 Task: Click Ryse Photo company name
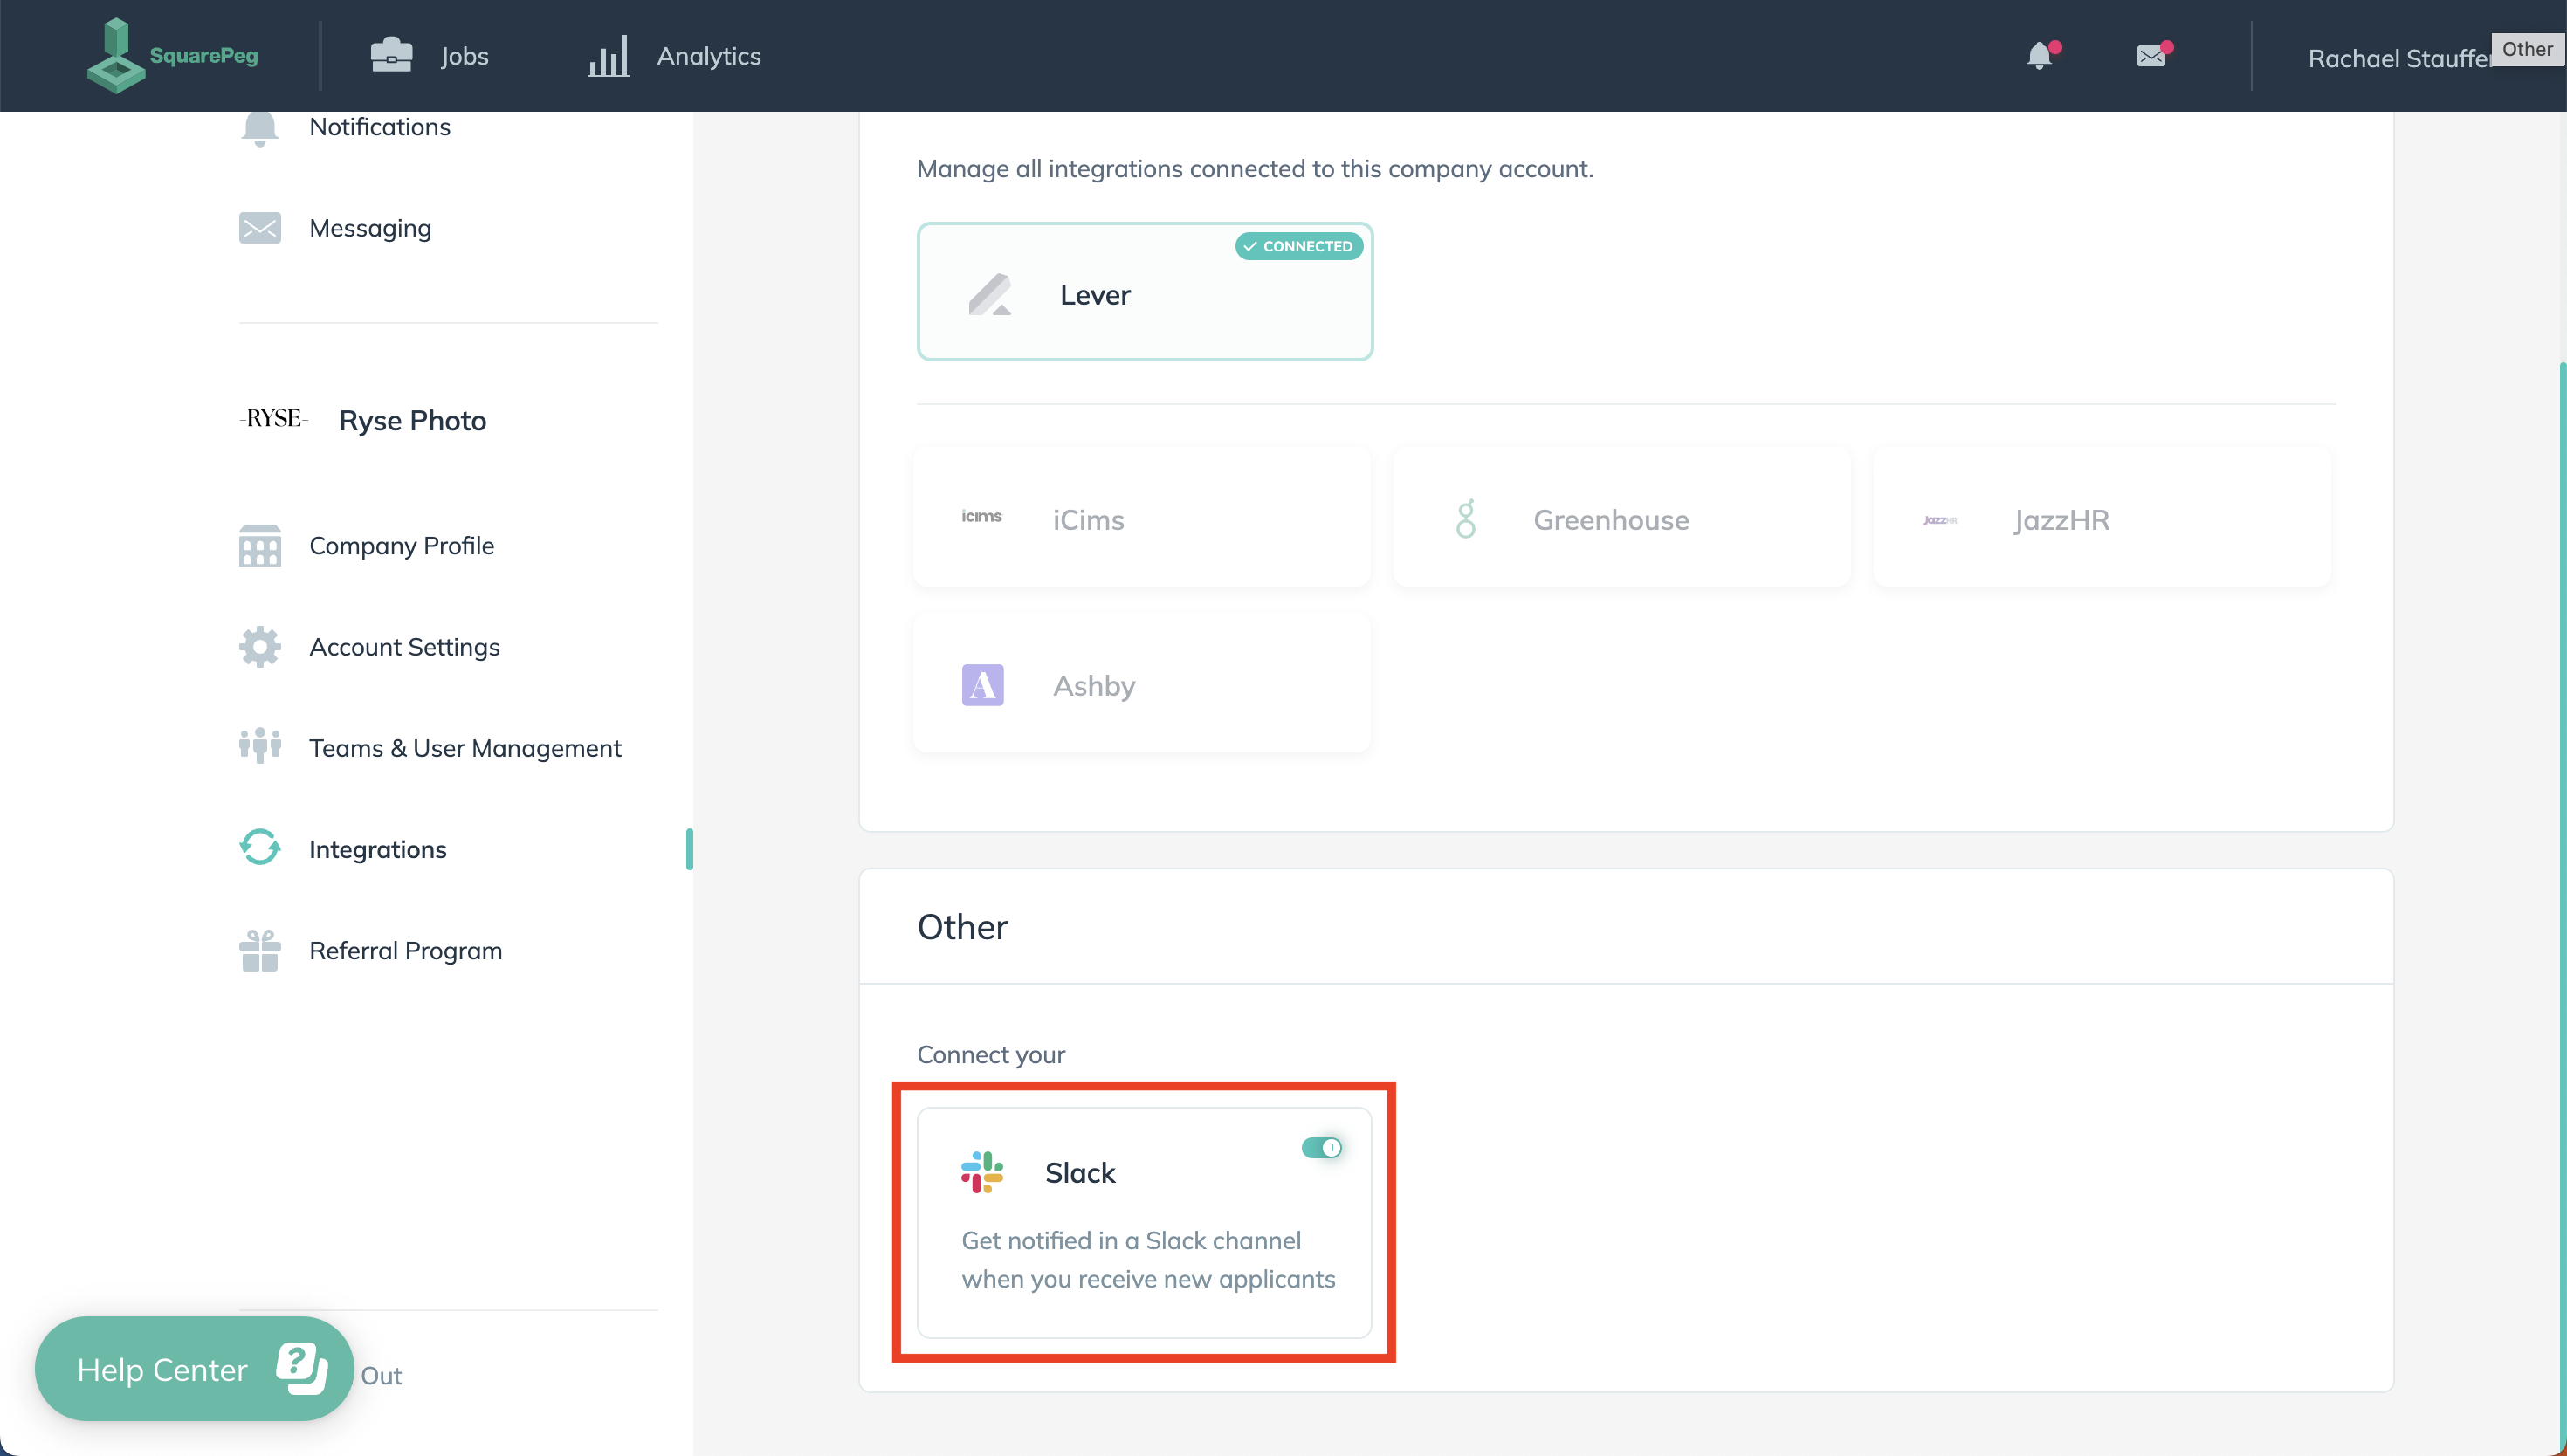(413, 421)
